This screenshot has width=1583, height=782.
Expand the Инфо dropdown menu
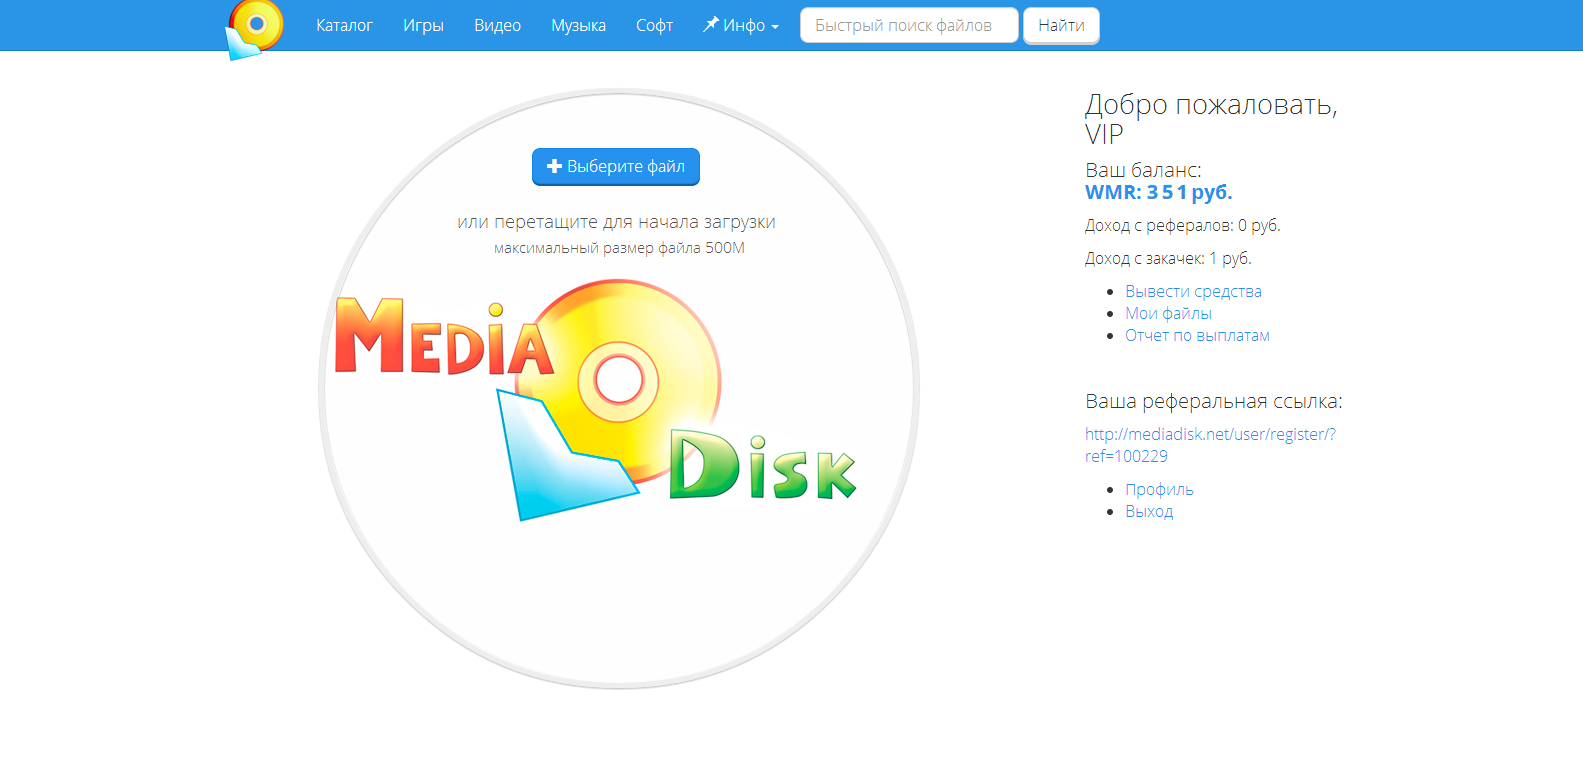(741, 25)
